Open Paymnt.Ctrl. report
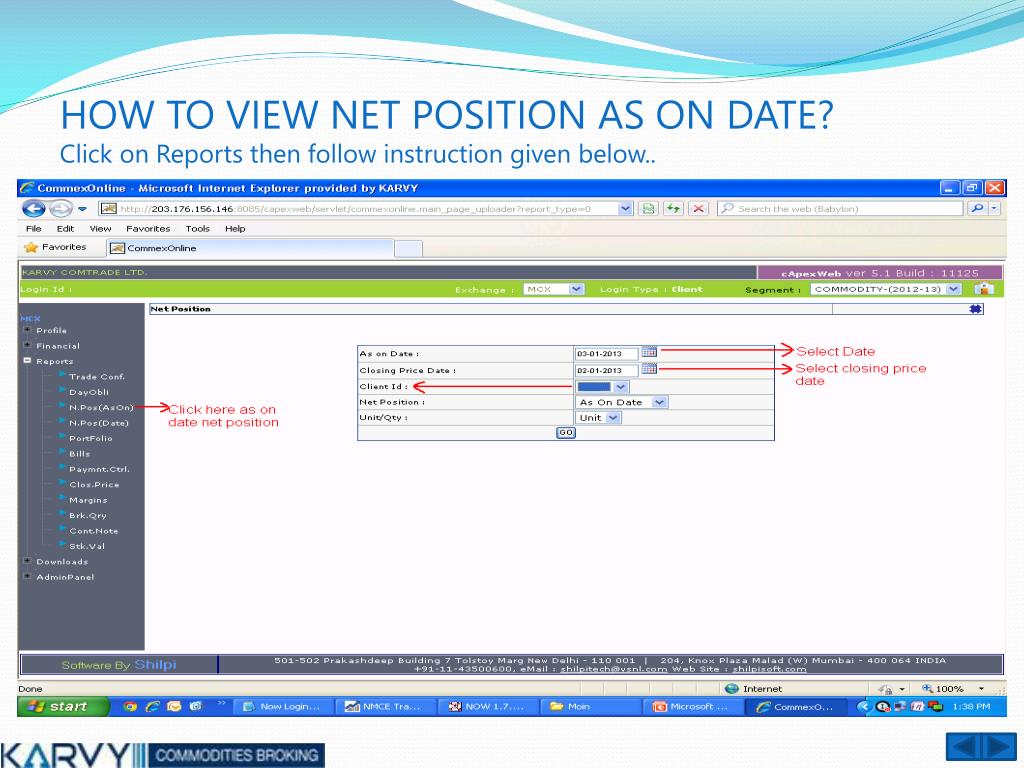Viewport: 1024px width, 768px height. tap(99, 469)
